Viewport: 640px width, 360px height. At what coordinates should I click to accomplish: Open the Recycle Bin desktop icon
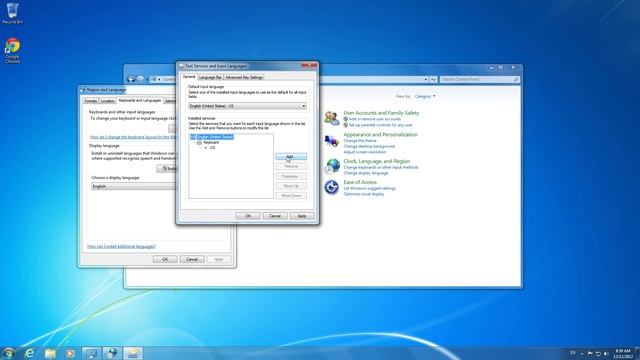point(12,13)
